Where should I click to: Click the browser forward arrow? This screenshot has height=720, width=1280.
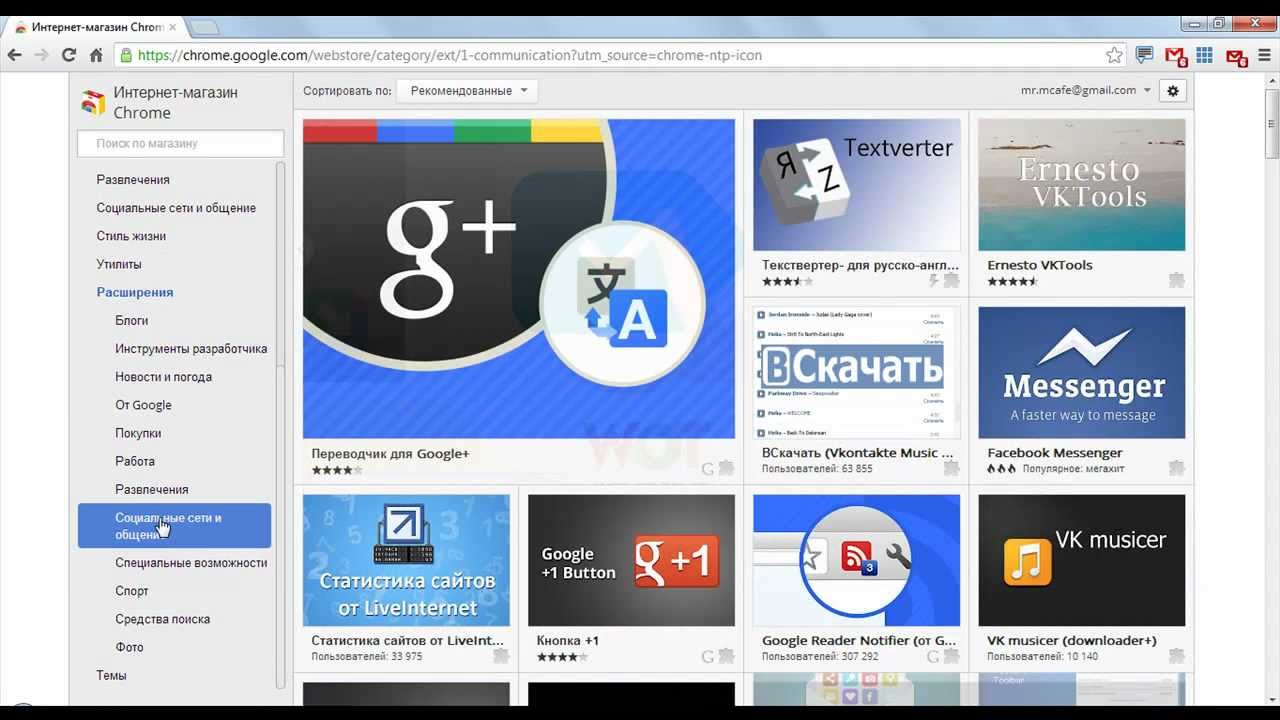[x=41, y=56]
